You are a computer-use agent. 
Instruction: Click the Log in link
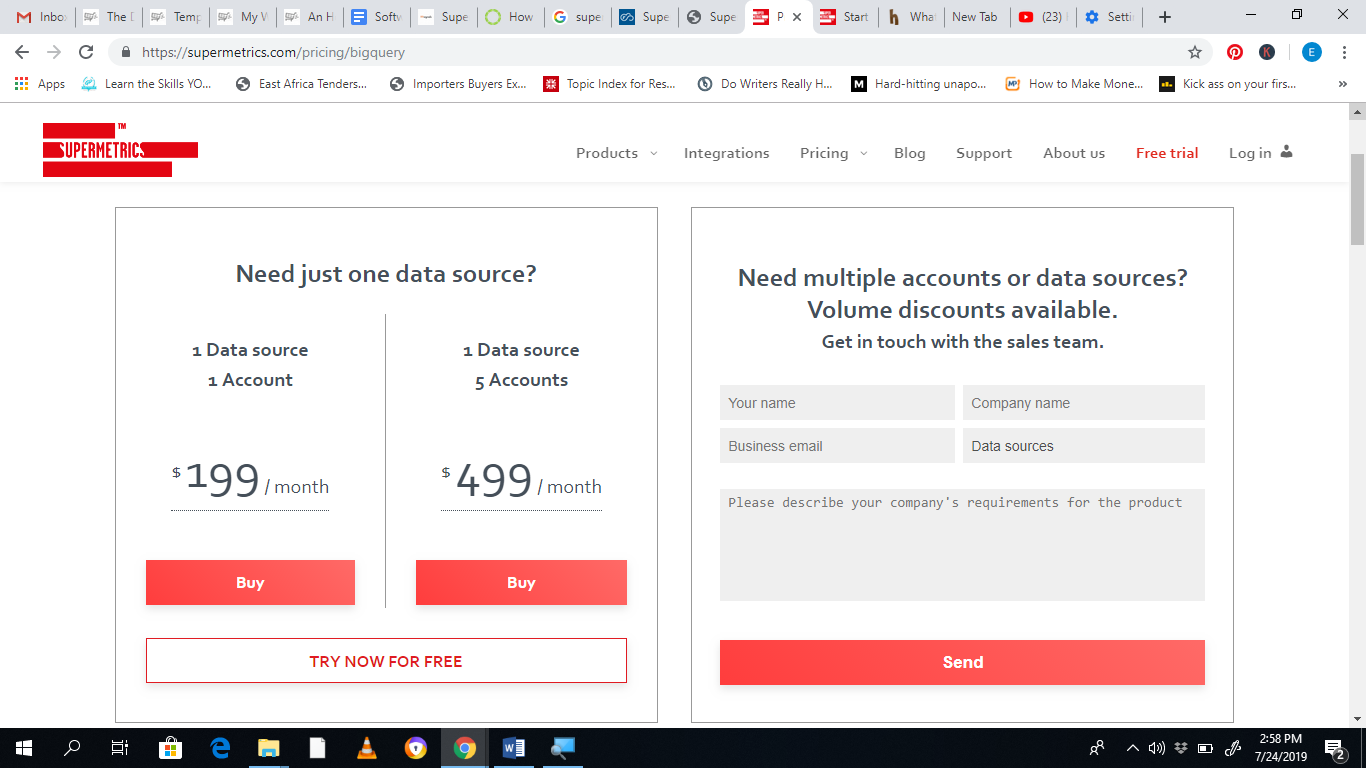pyautogui.click(x=1250, y=153)
